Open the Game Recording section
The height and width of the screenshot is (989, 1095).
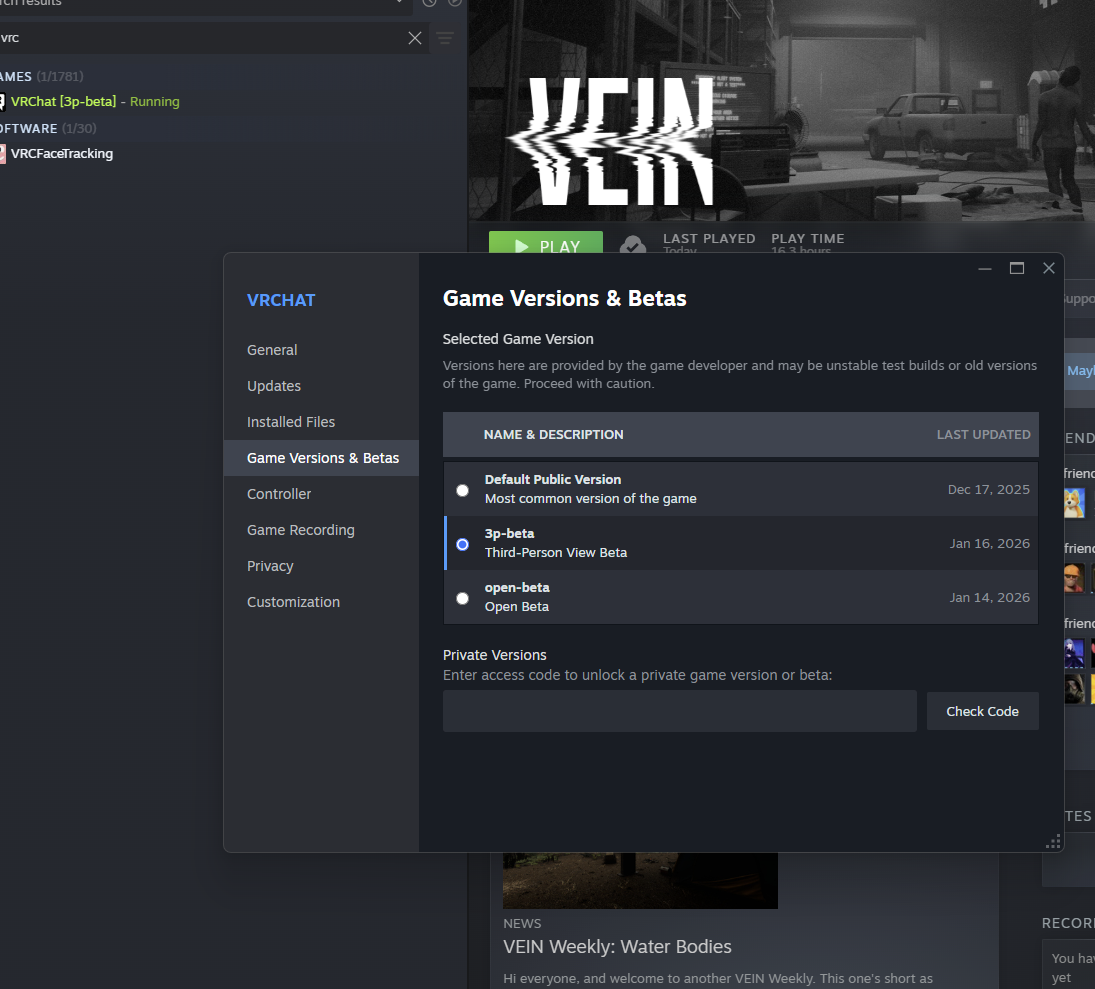pos(301,530)
